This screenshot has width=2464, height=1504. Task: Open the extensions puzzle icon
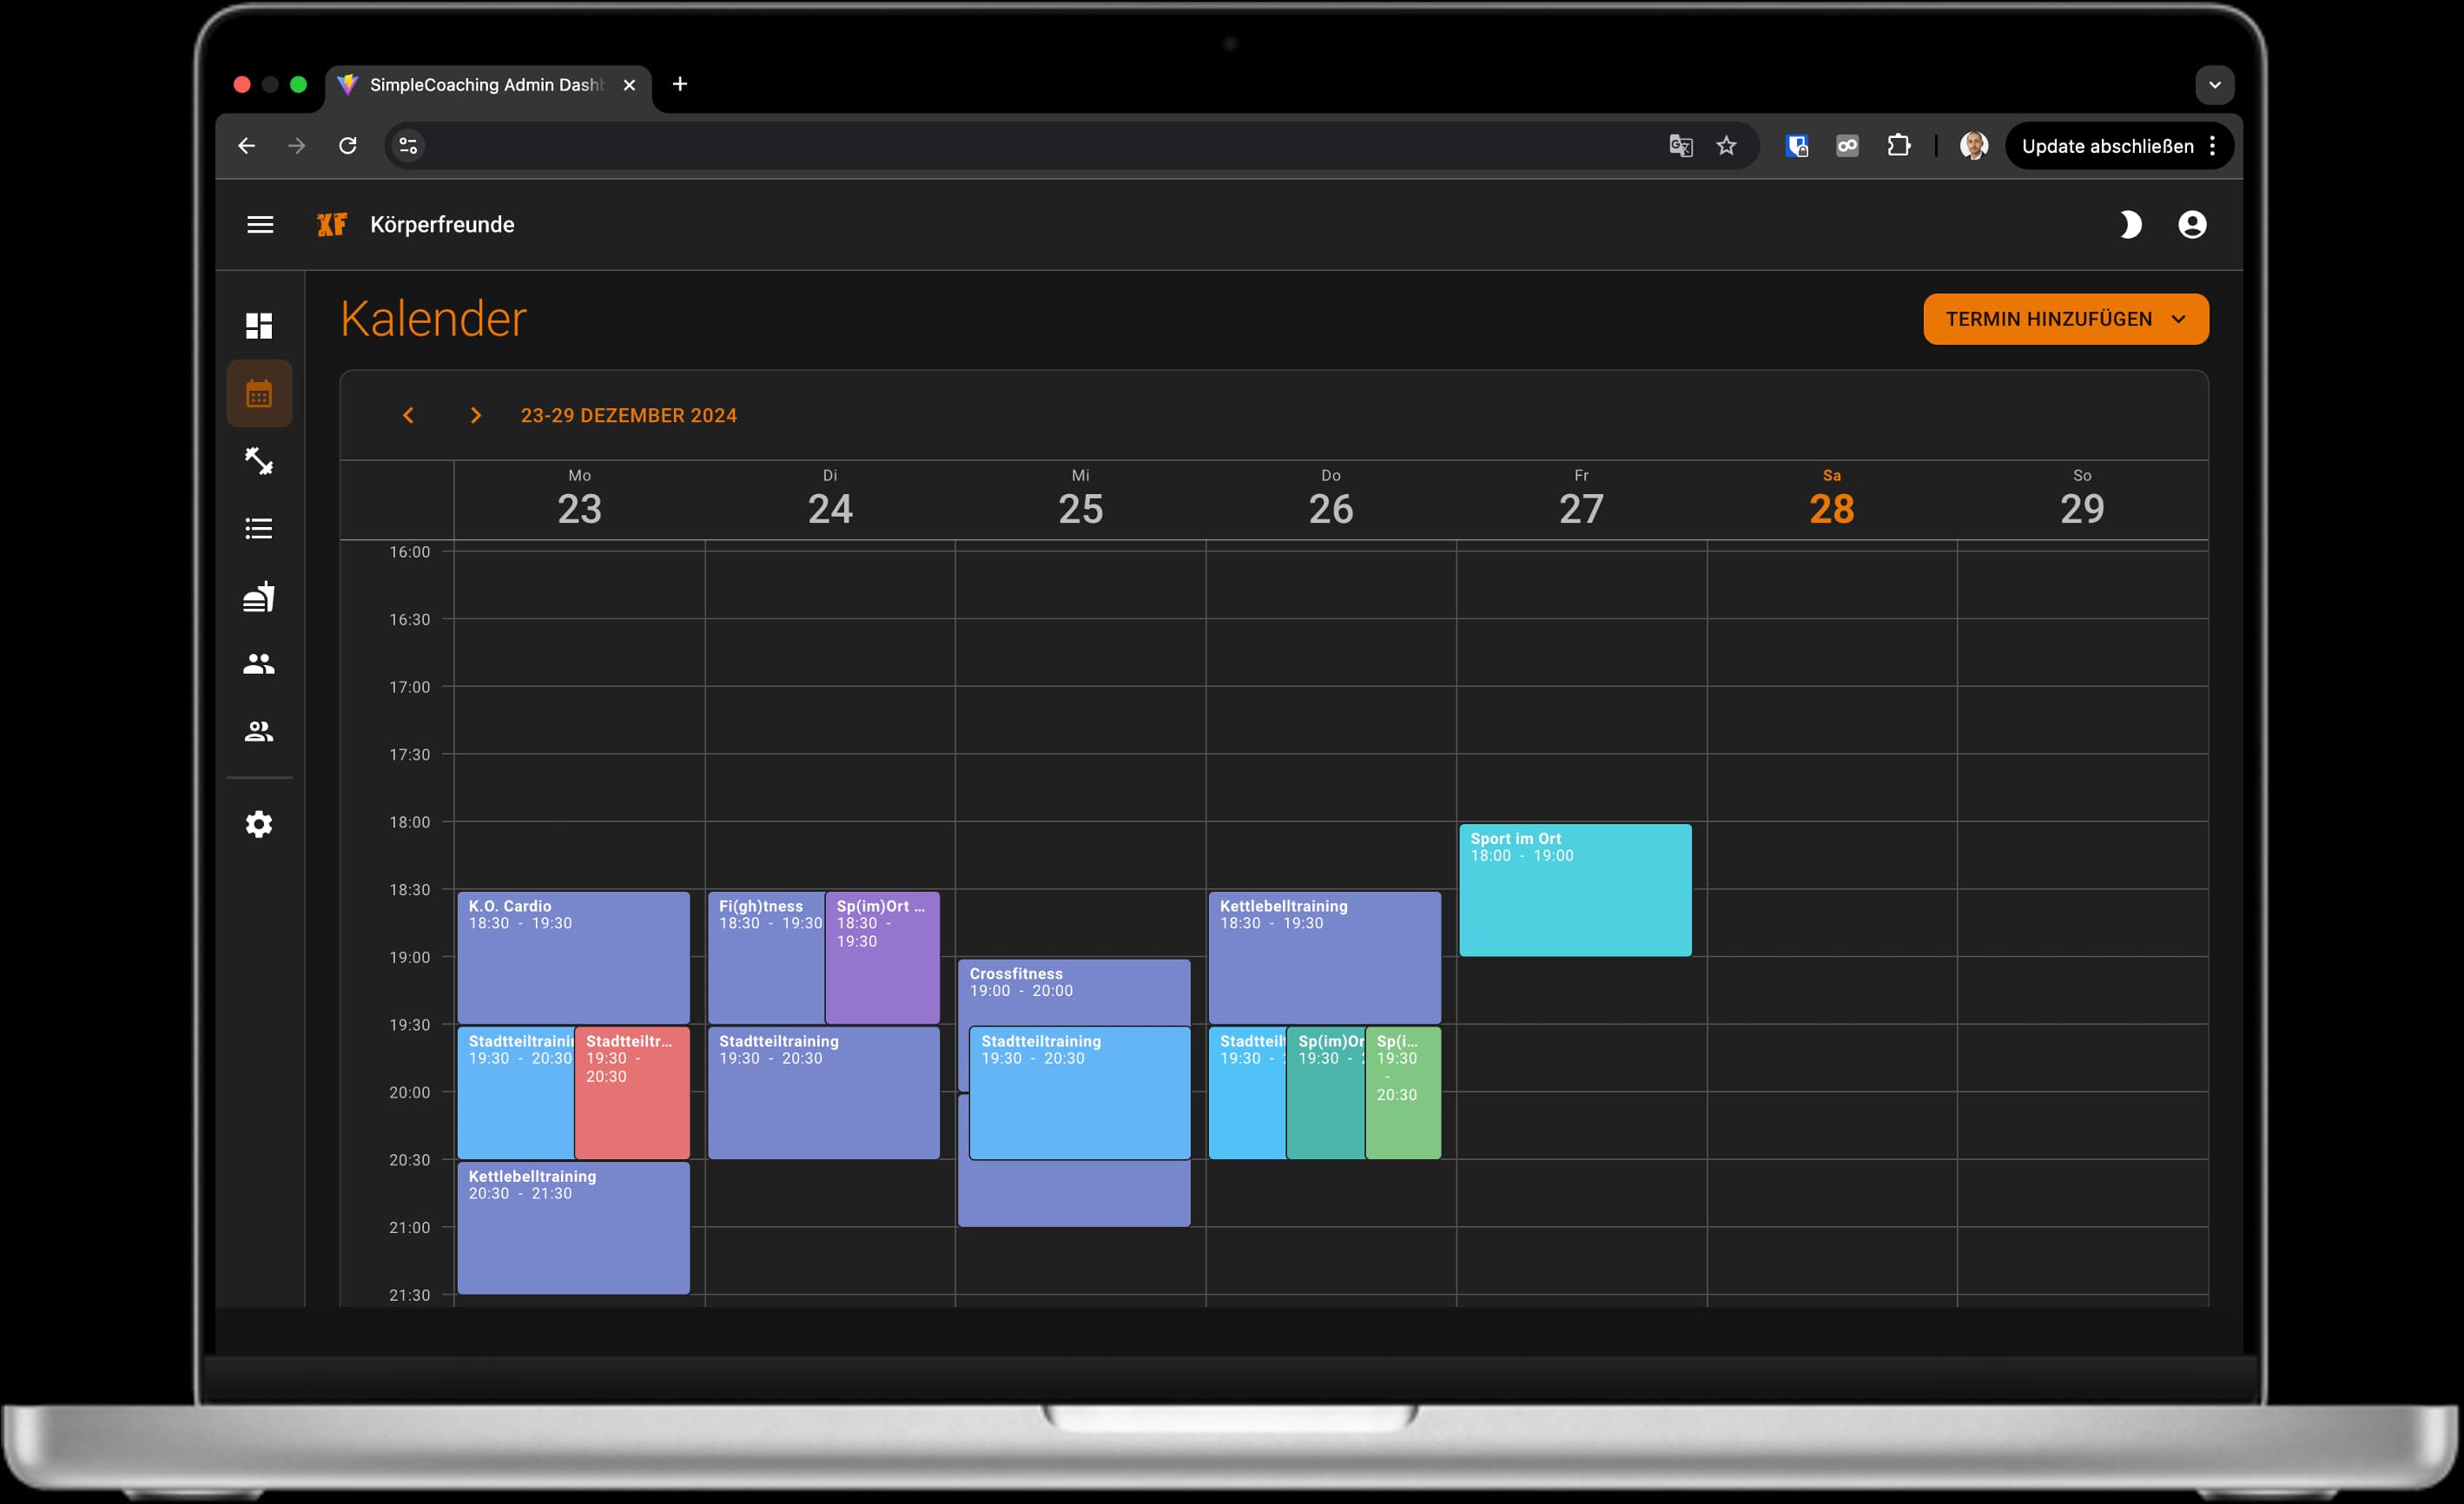tap(1898, 146)
